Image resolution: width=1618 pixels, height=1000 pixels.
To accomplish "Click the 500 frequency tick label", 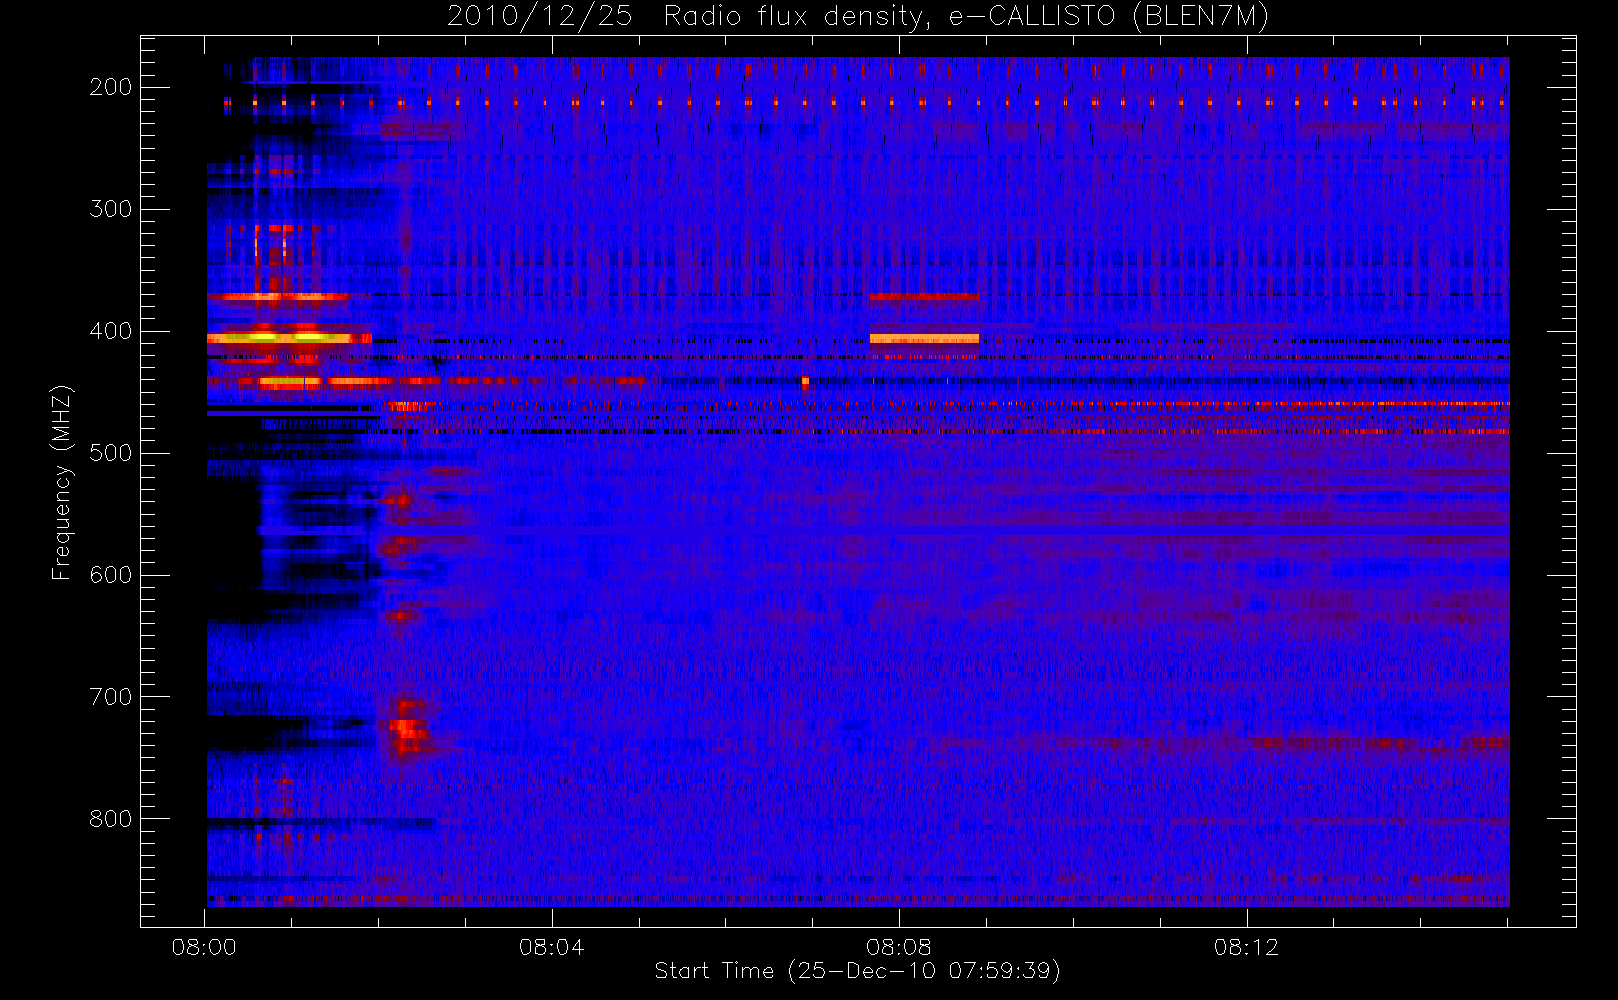I will [110, 453].
